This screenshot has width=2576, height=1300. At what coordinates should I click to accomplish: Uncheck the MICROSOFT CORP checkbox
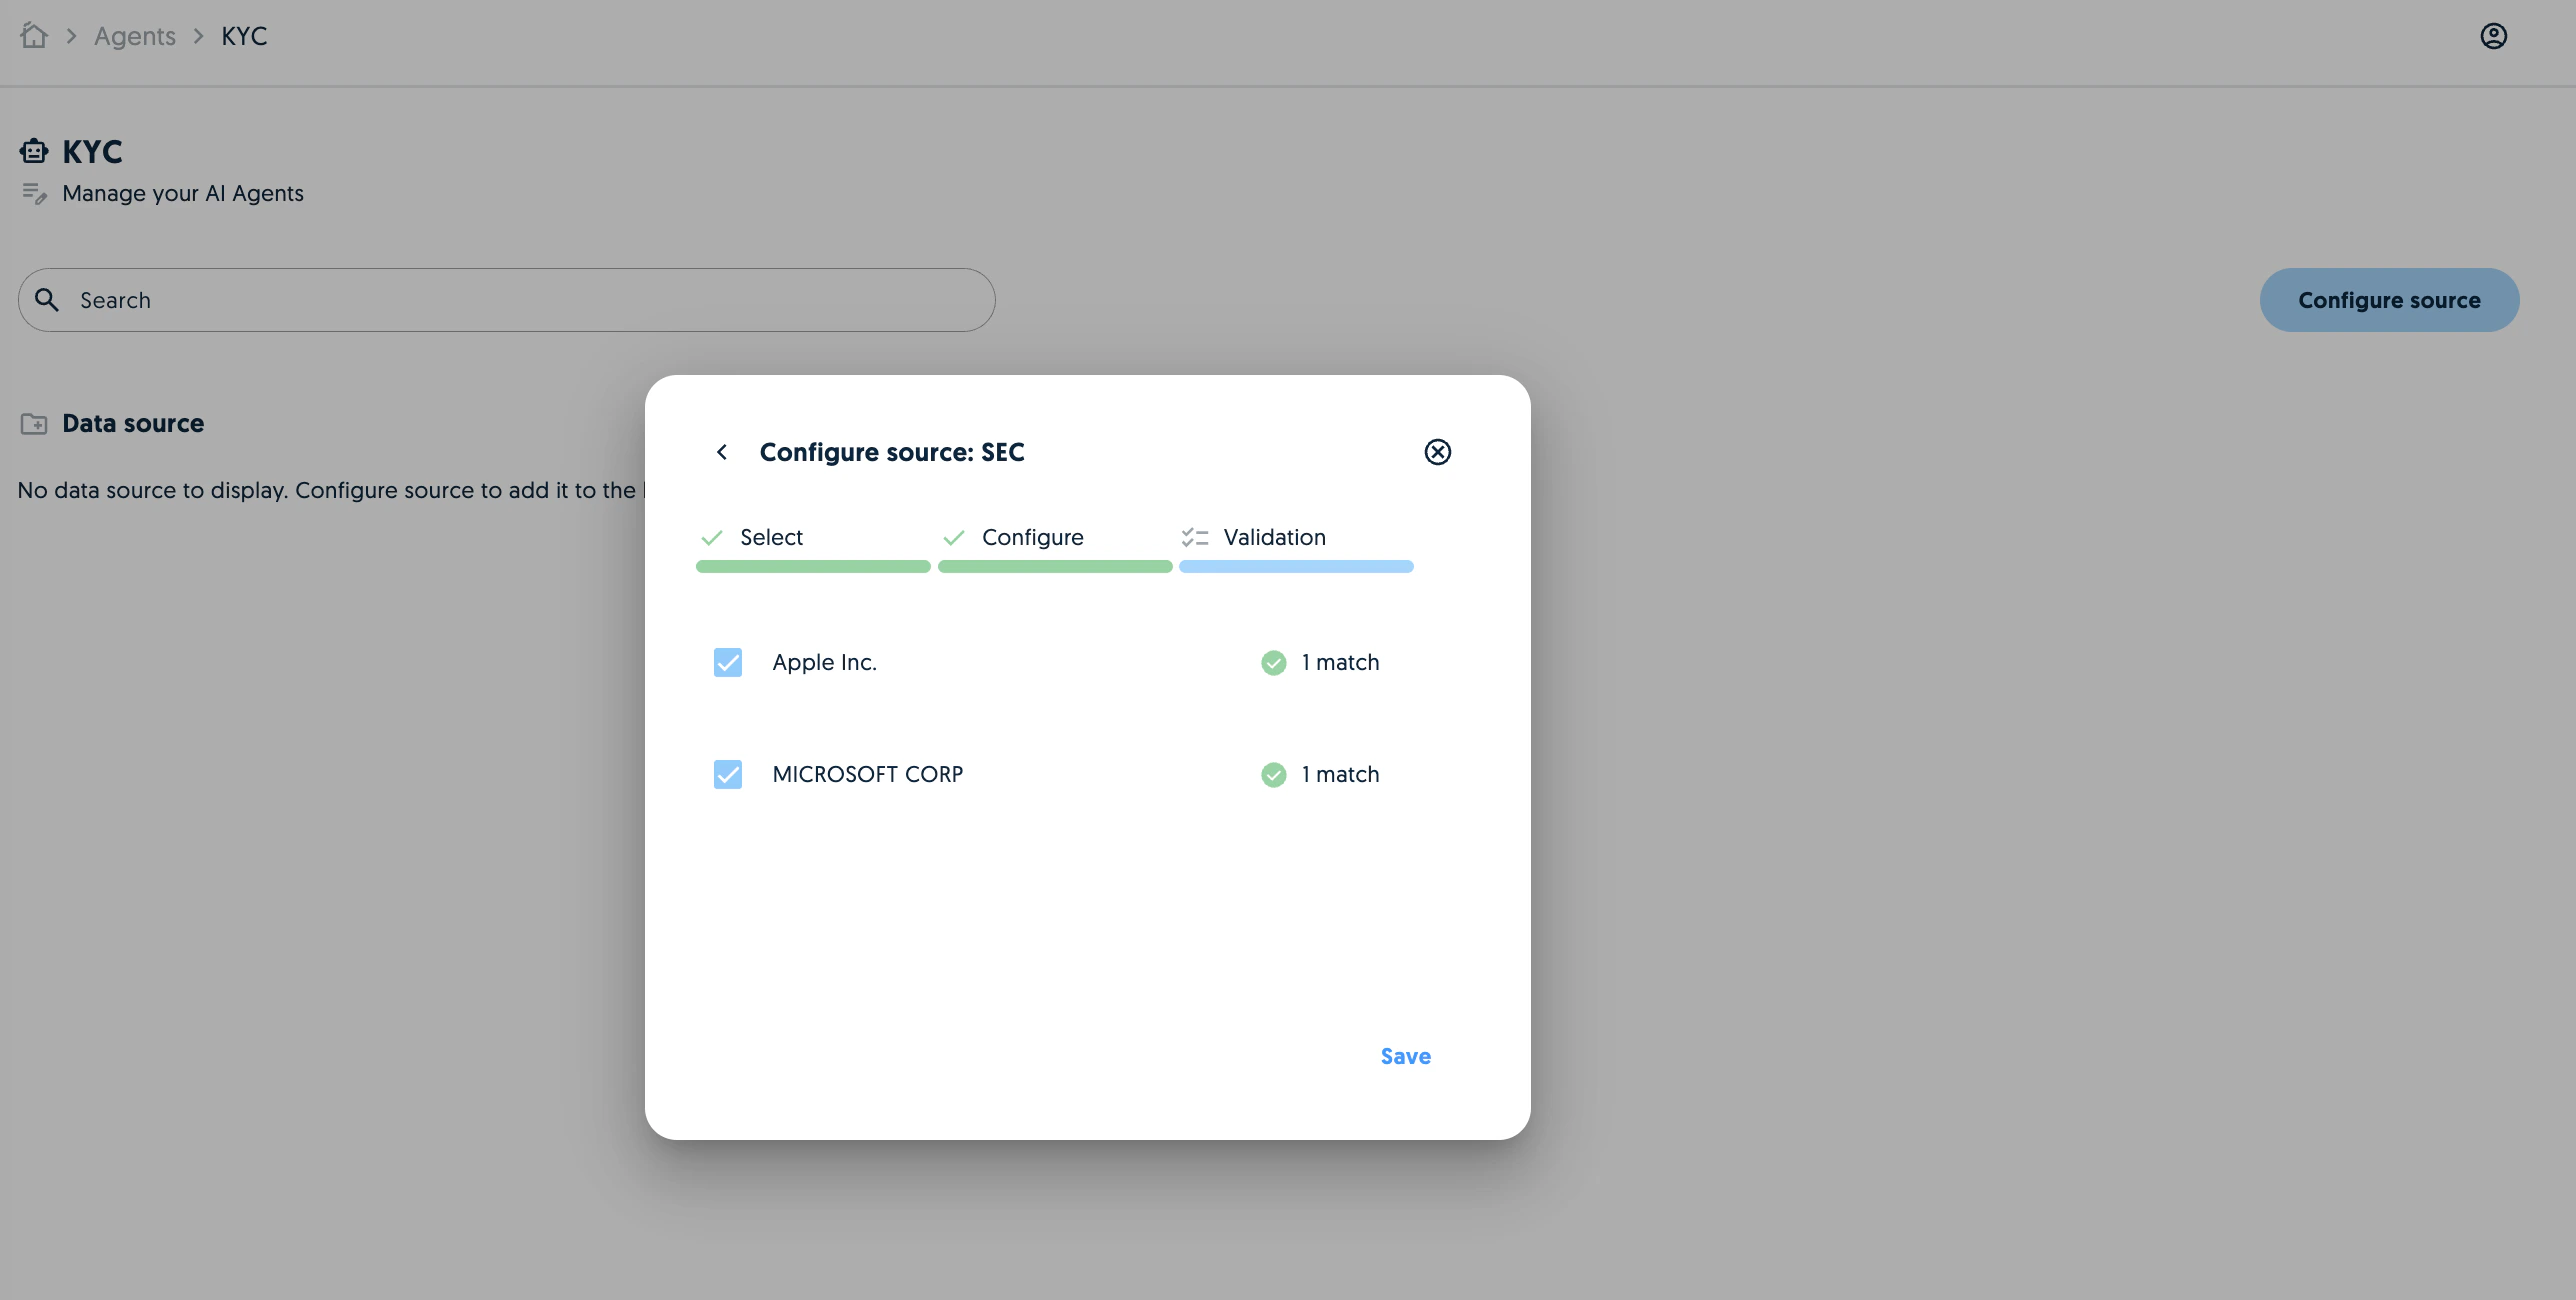tap(728, 774)
